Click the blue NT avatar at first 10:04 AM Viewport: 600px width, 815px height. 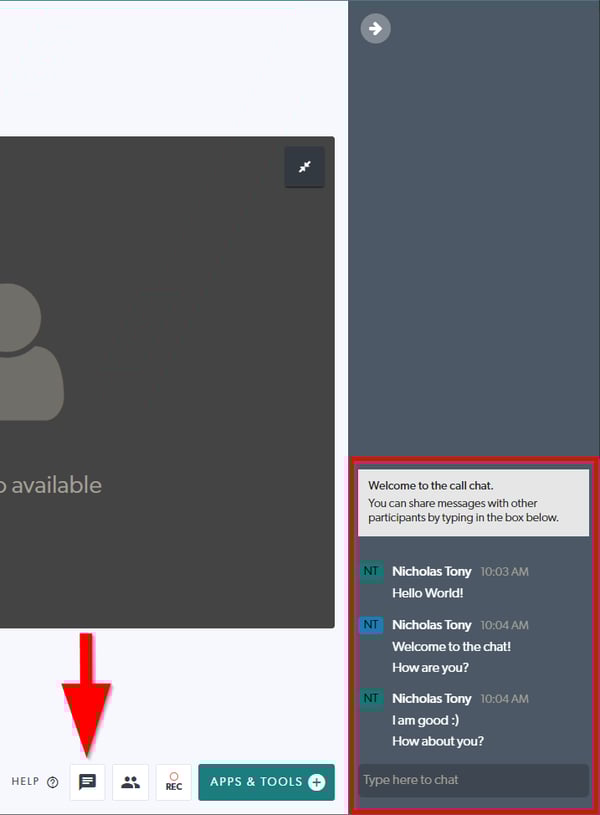click(371, 625)
